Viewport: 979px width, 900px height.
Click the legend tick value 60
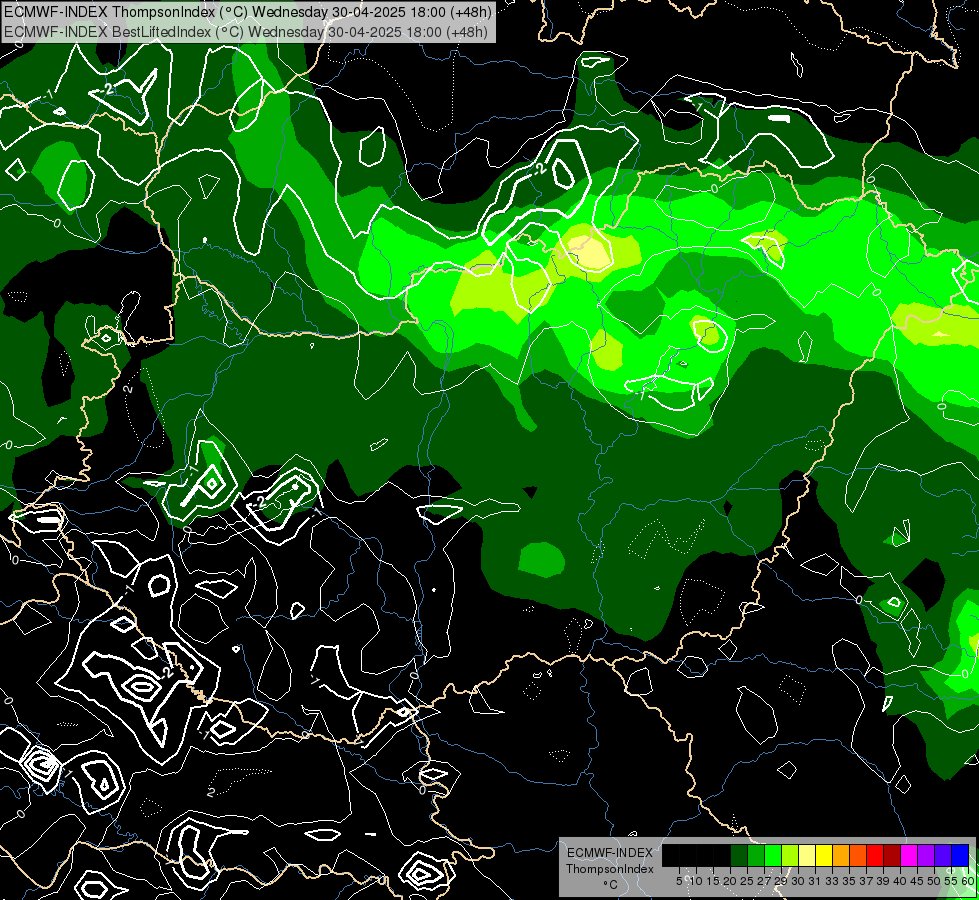968,881
